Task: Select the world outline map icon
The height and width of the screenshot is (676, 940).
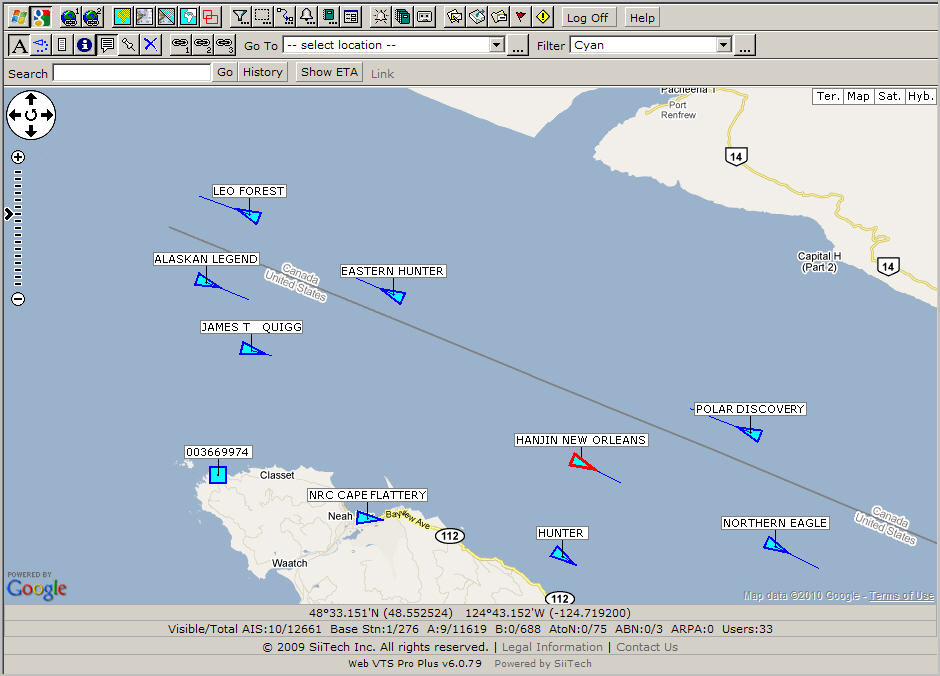Action: tap(188, 17)
